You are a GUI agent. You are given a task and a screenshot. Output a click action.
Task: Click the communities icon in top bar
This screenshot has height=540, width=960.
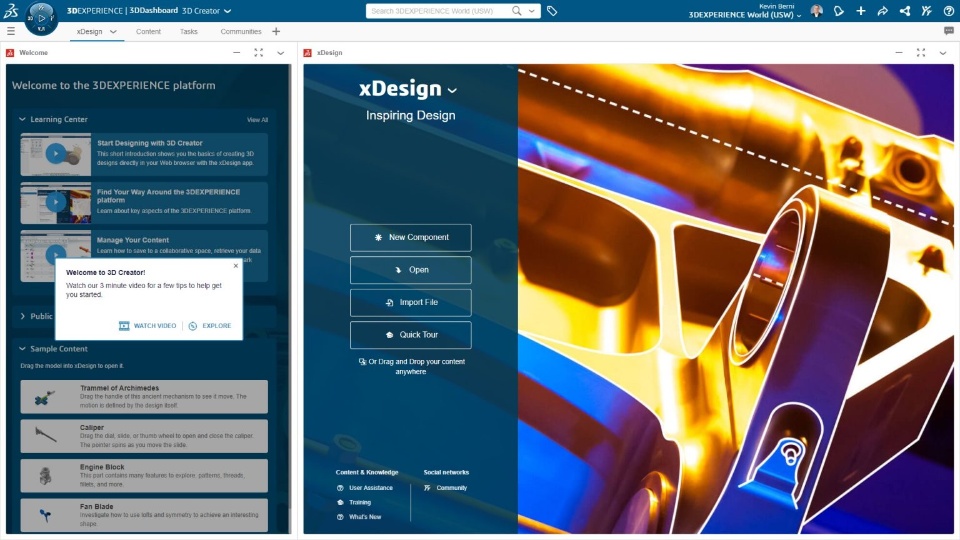[x=926, y=10]
